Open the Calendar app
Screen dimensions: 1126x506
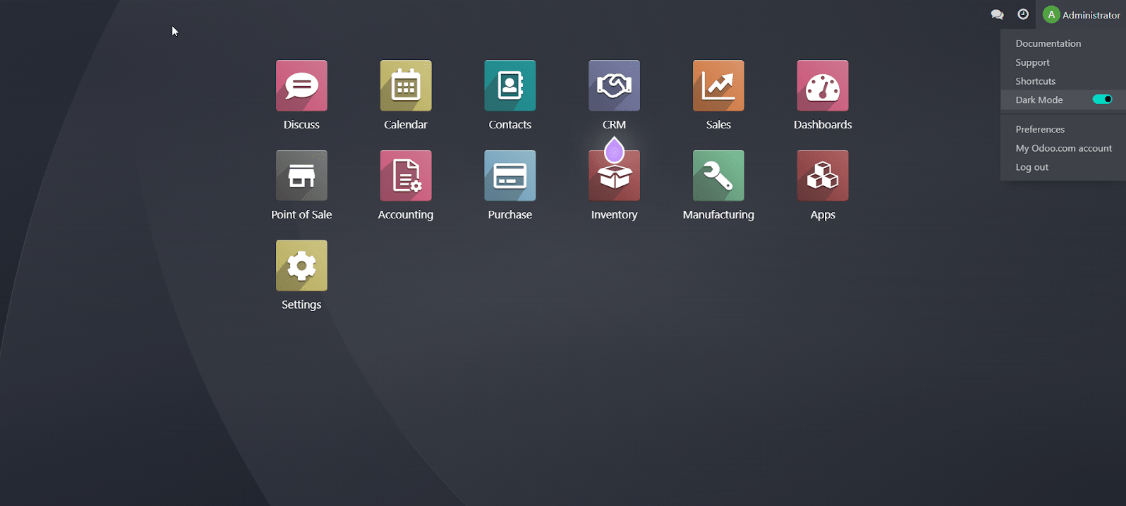click(x=406, y=85)
